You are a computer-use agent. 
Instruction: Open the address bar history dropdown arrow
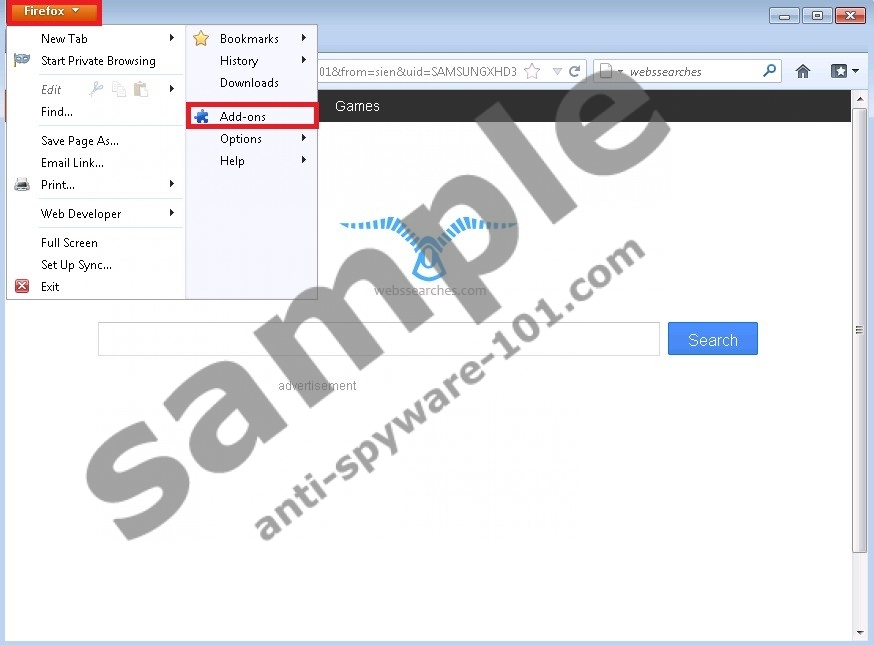557,72
